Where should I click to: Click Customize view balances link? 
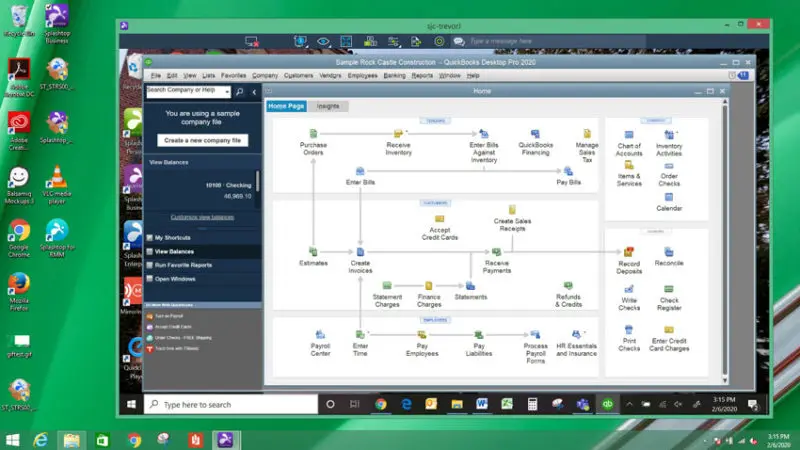202,217
